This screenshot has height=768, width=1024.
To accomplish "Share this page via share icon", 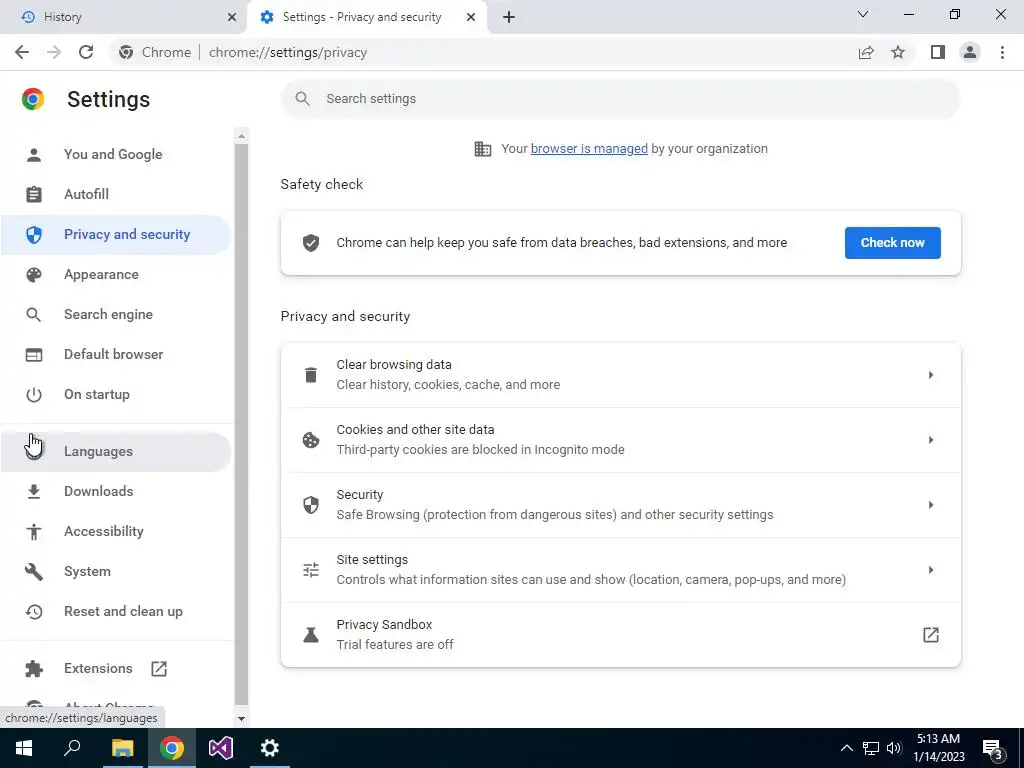I will click(x=866, y=52).
